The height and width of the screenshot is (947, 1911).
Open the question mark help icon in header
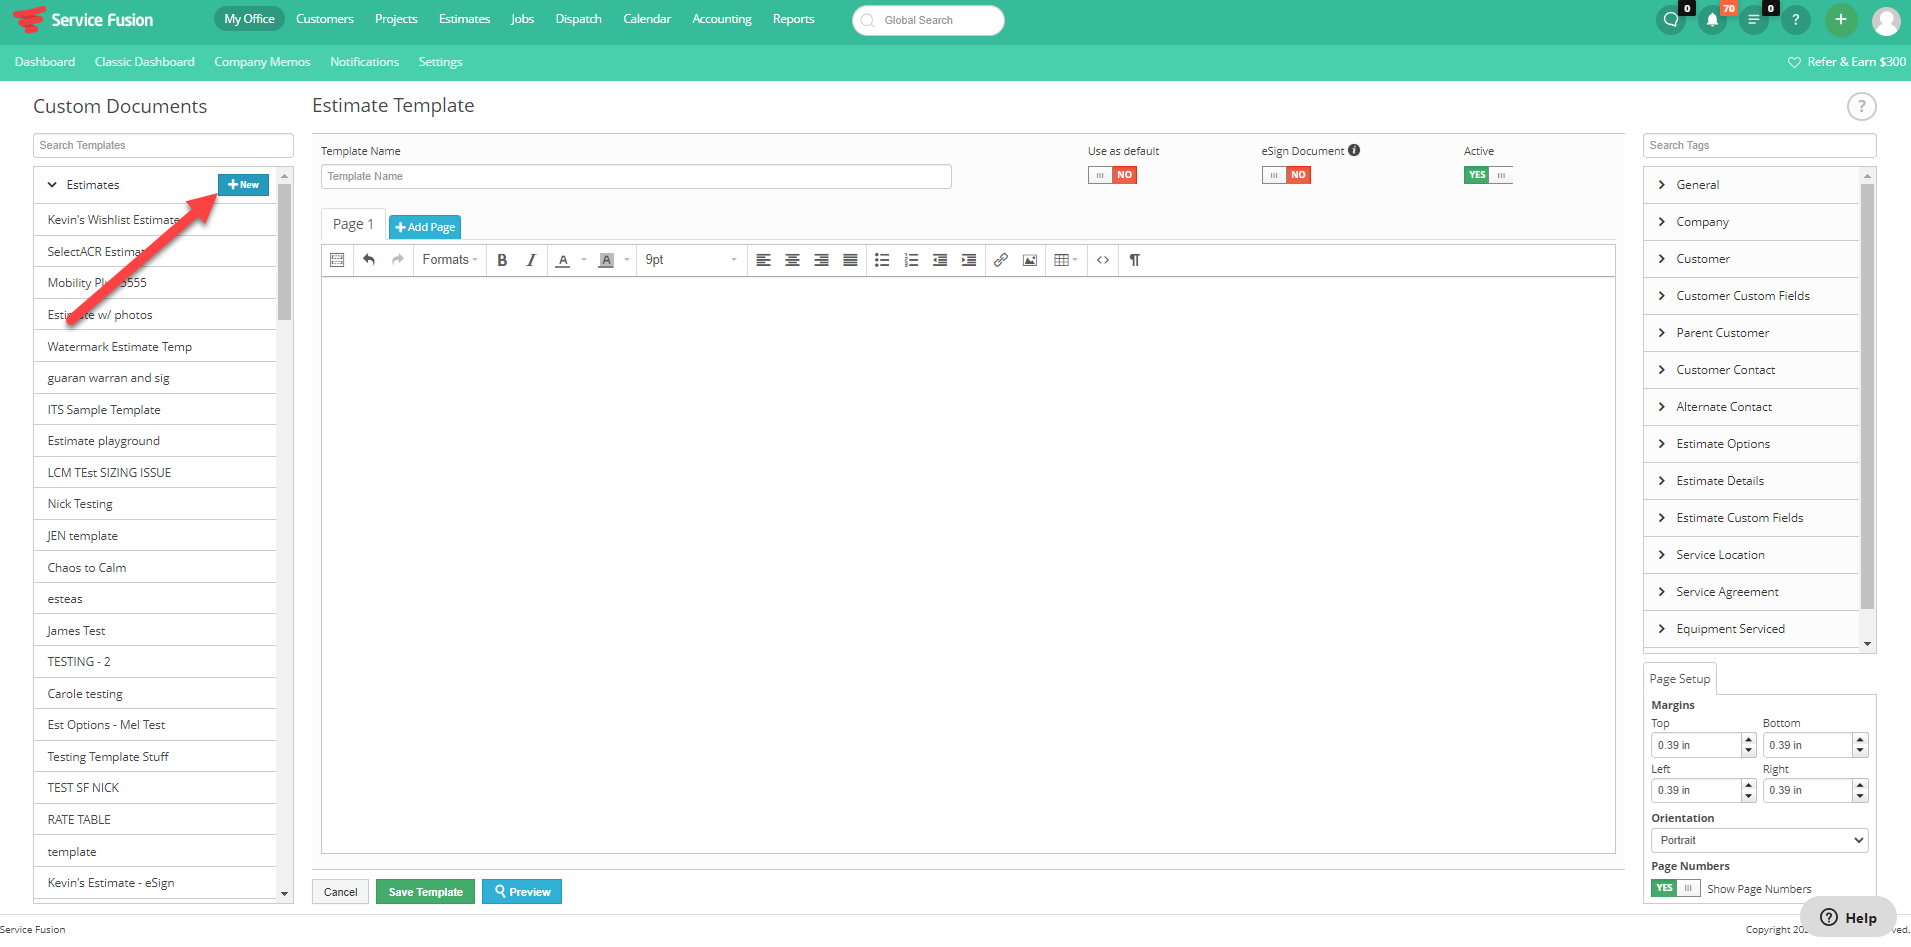tap(1795, 20)
